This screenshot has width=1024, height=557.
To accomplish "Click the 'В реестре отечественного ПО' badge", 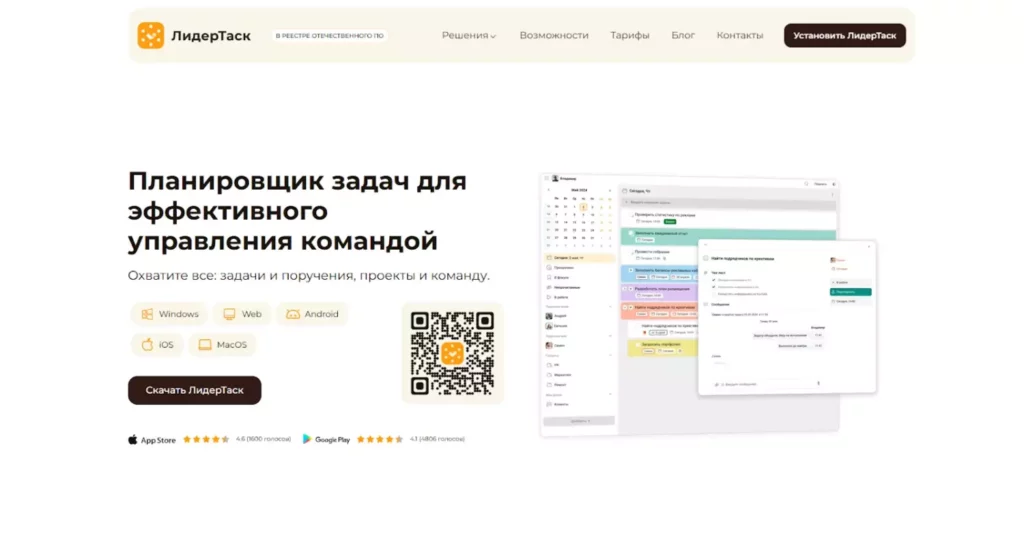I will [329, 36].
